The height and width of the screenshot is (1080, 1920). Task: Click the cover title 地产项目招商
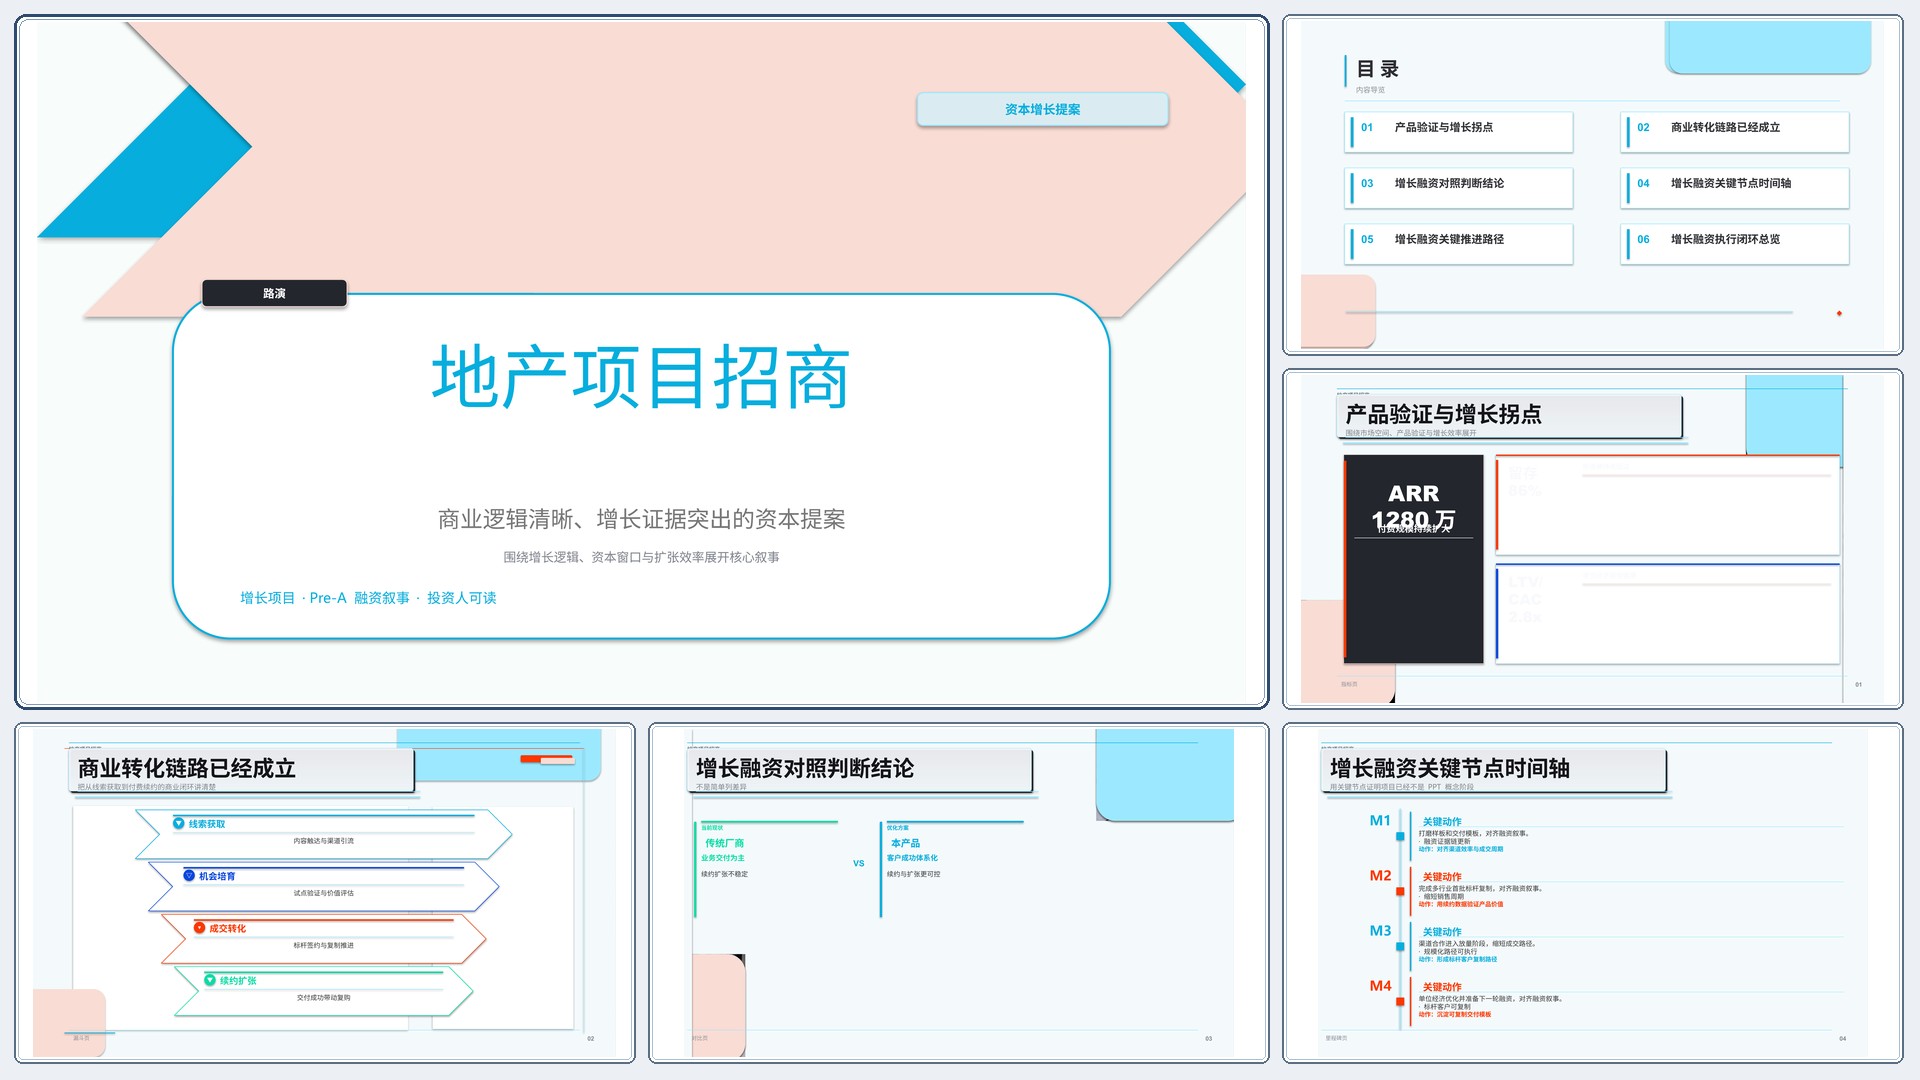point(641,377)
